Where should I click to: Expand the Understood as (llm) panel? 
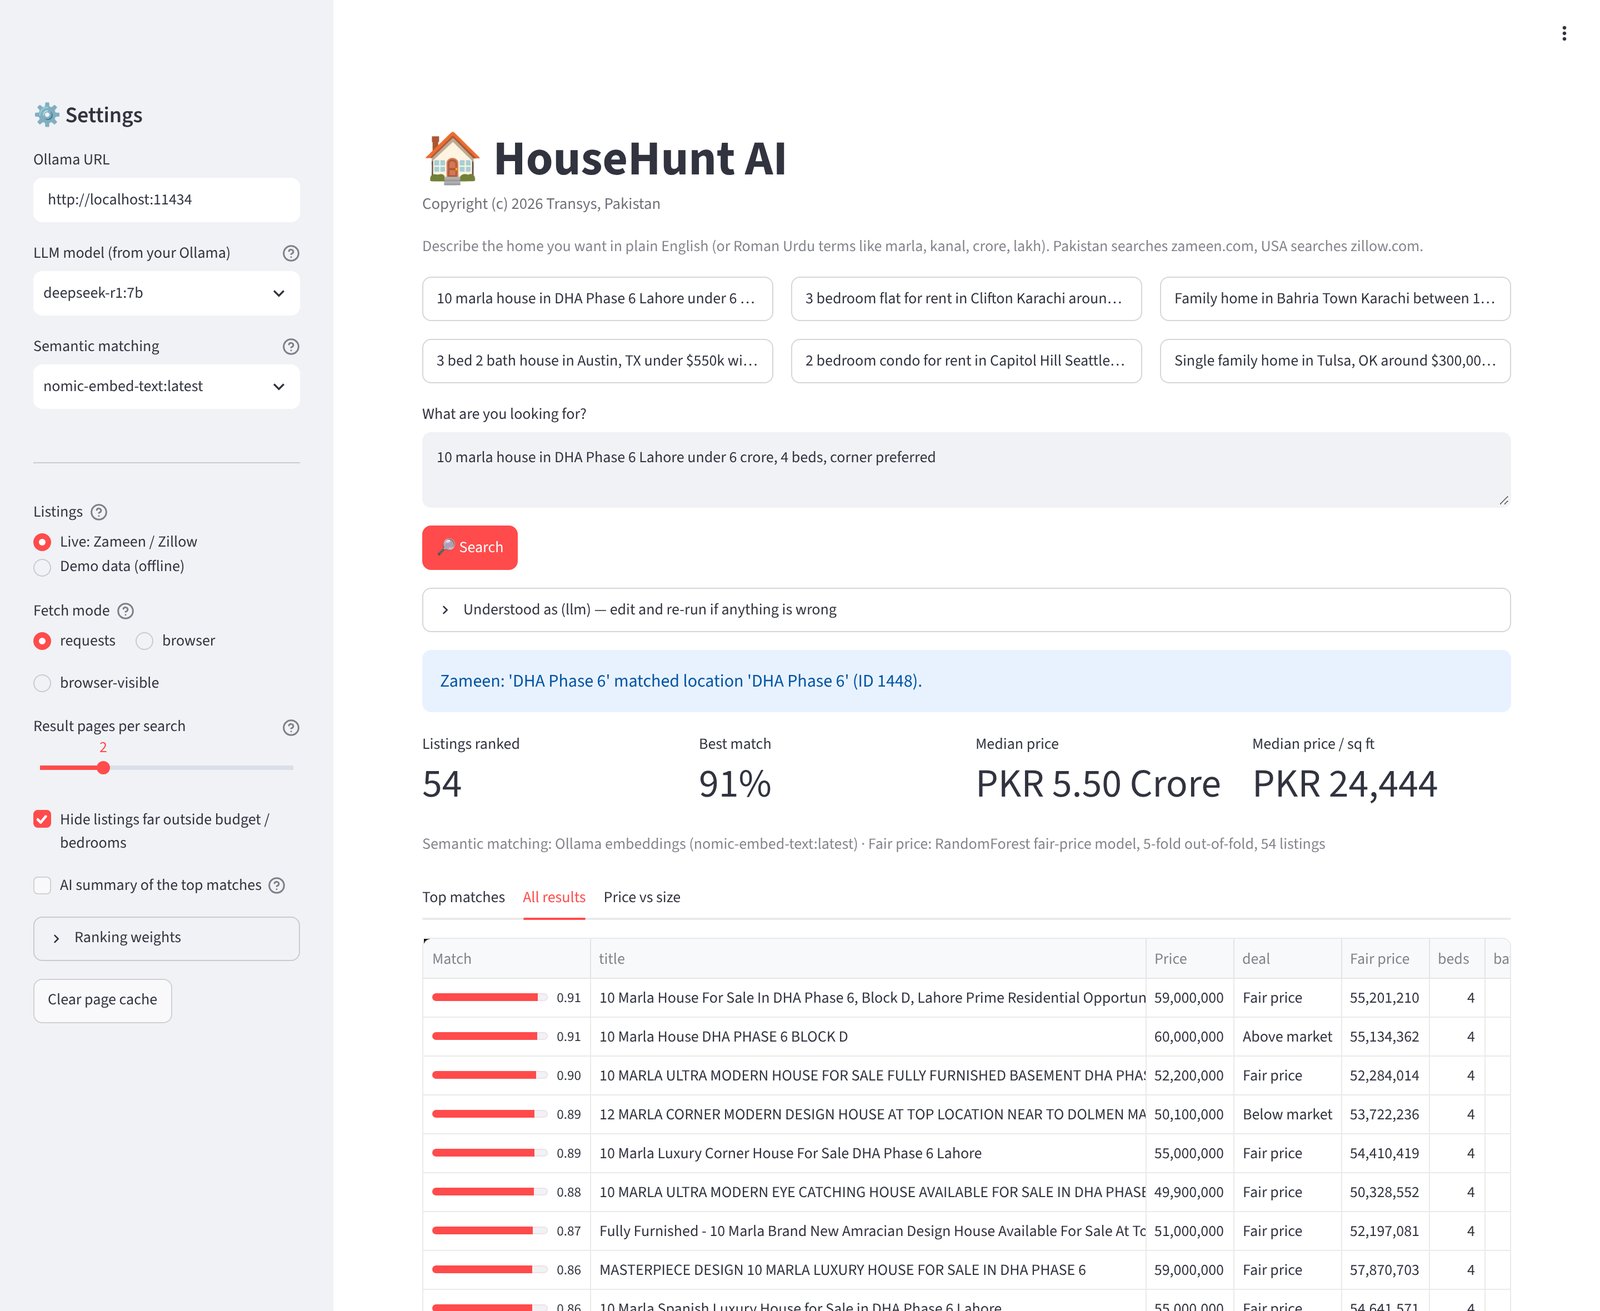tap(966, 610)
